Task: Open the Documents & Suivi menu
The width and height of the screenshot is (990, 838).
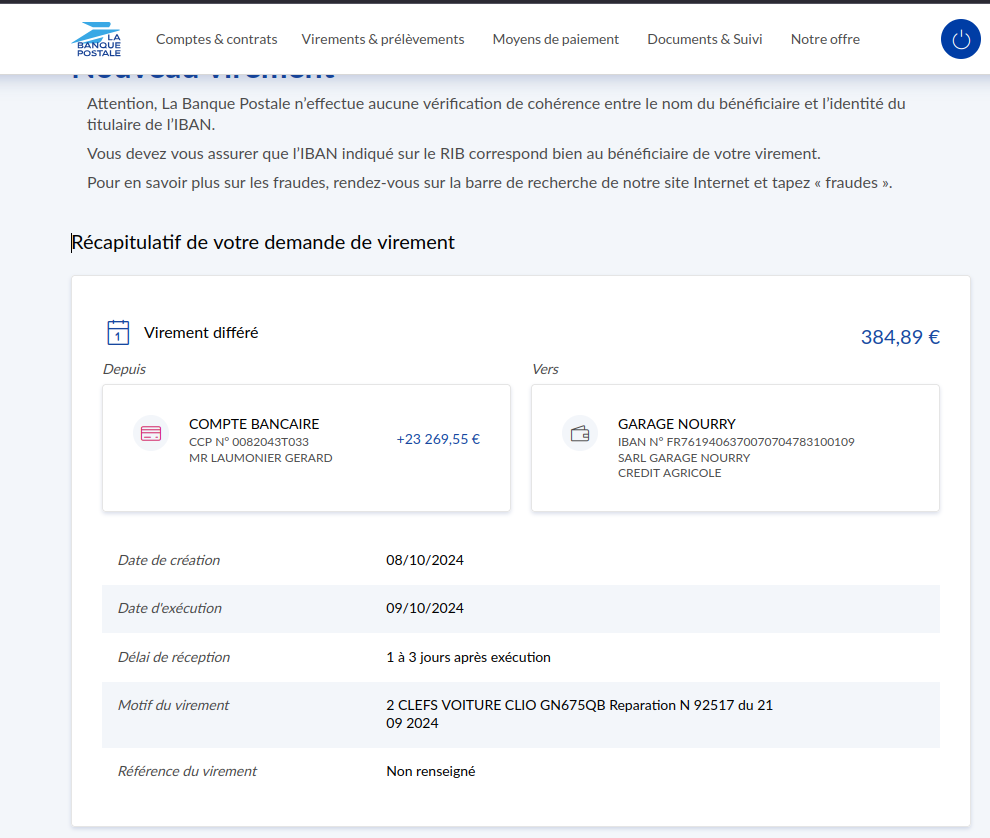Action: pyautogui.click(x=704, y=40)
